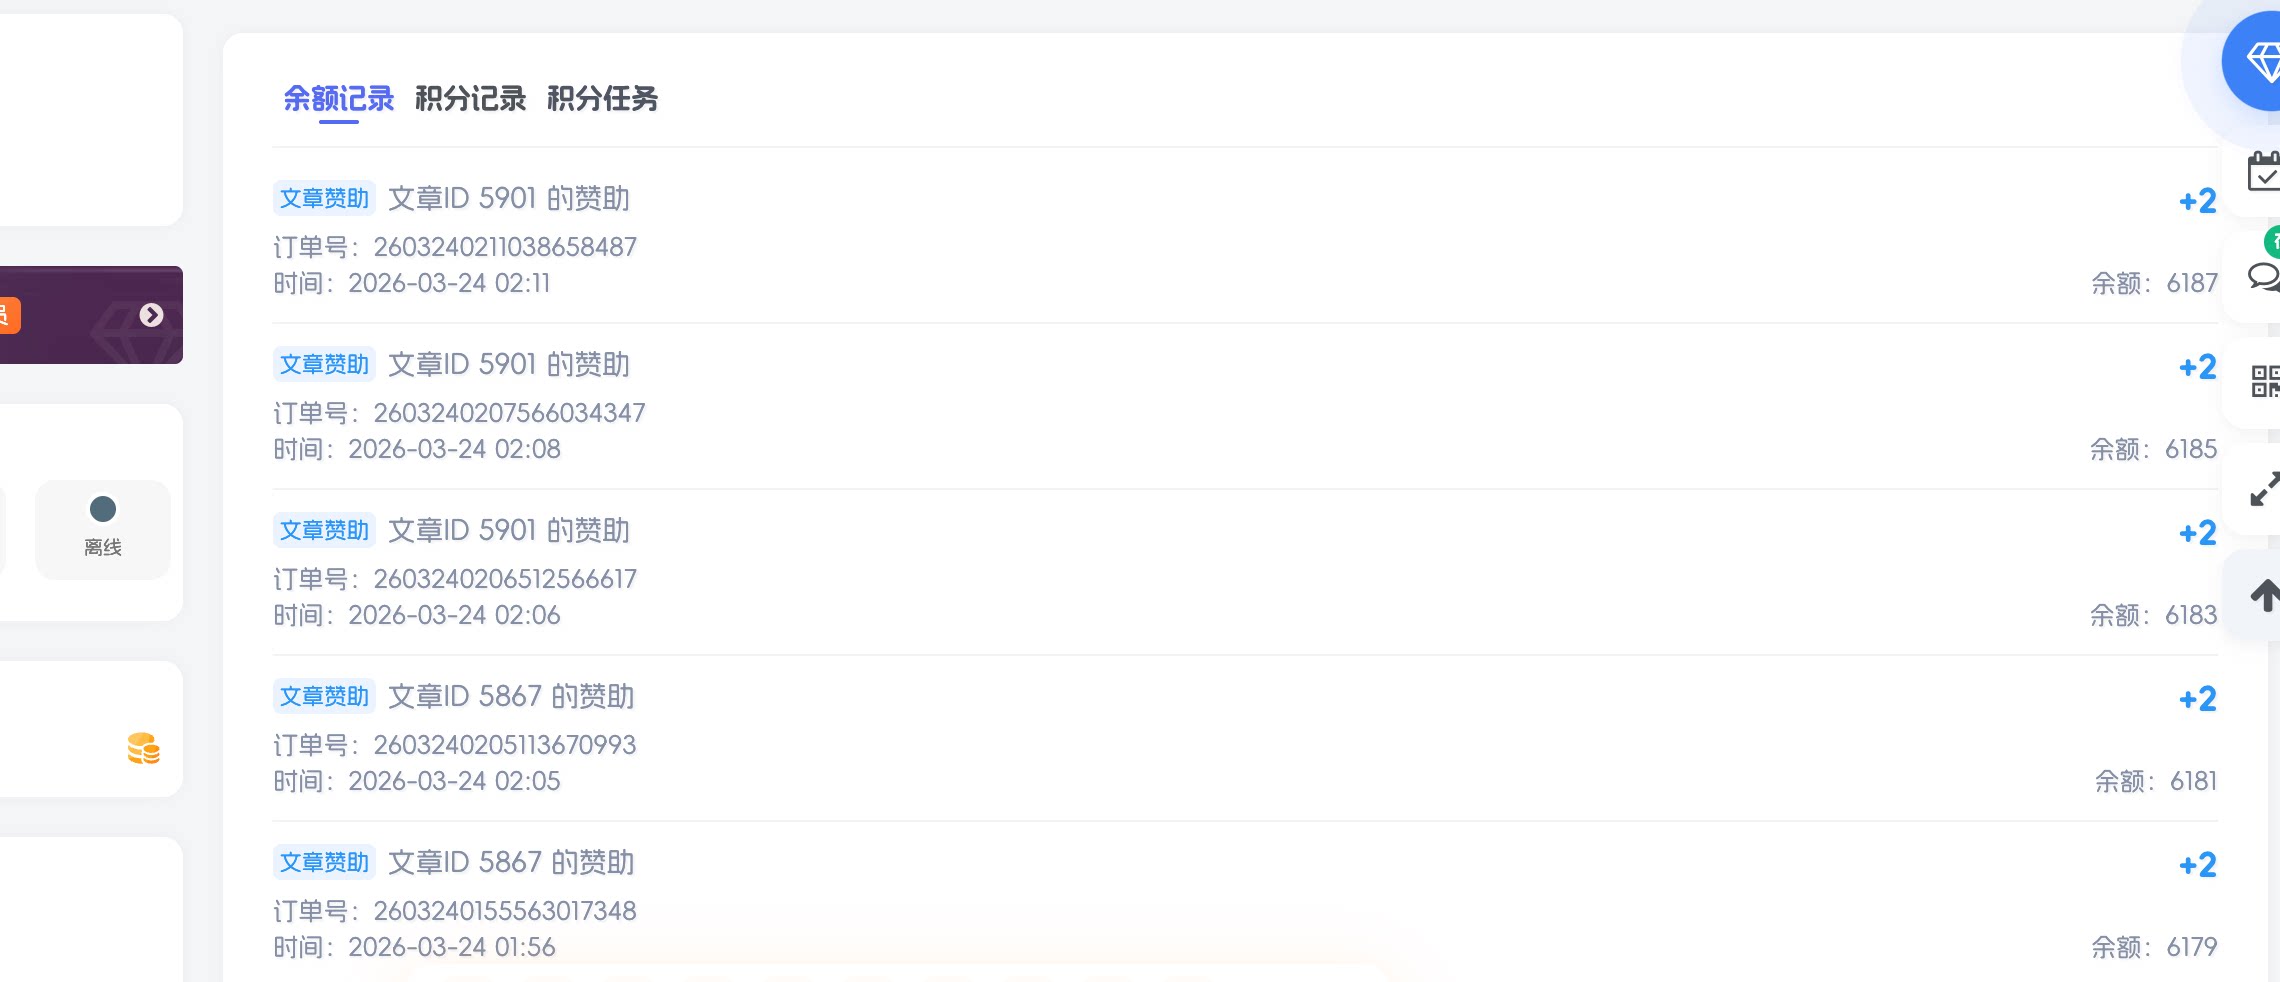Switch to the 积分记录 tab
Image resolution: width=2280 pixels, height=982 pixels.
[x=470, y=99]
